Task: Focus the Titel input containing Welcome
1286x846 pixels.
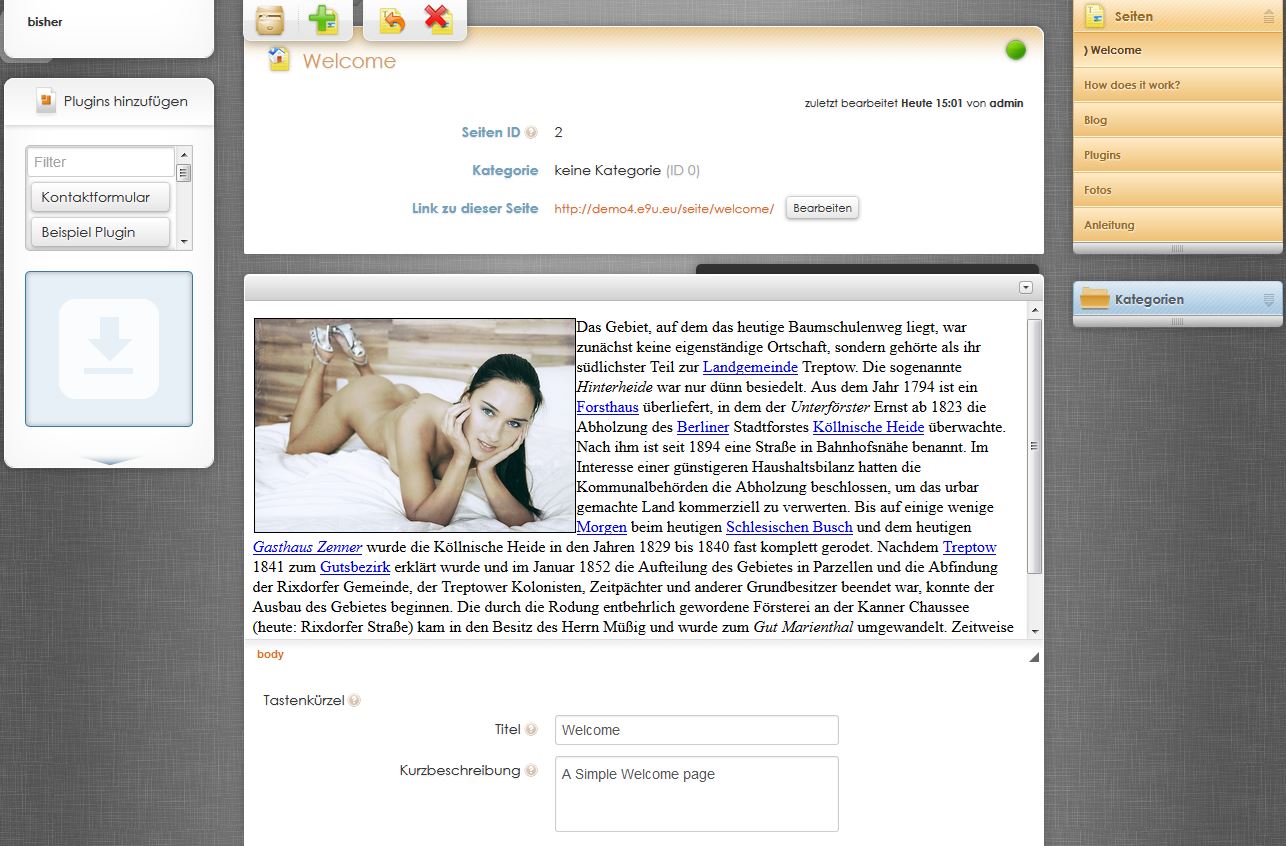Action: (697, 730)
